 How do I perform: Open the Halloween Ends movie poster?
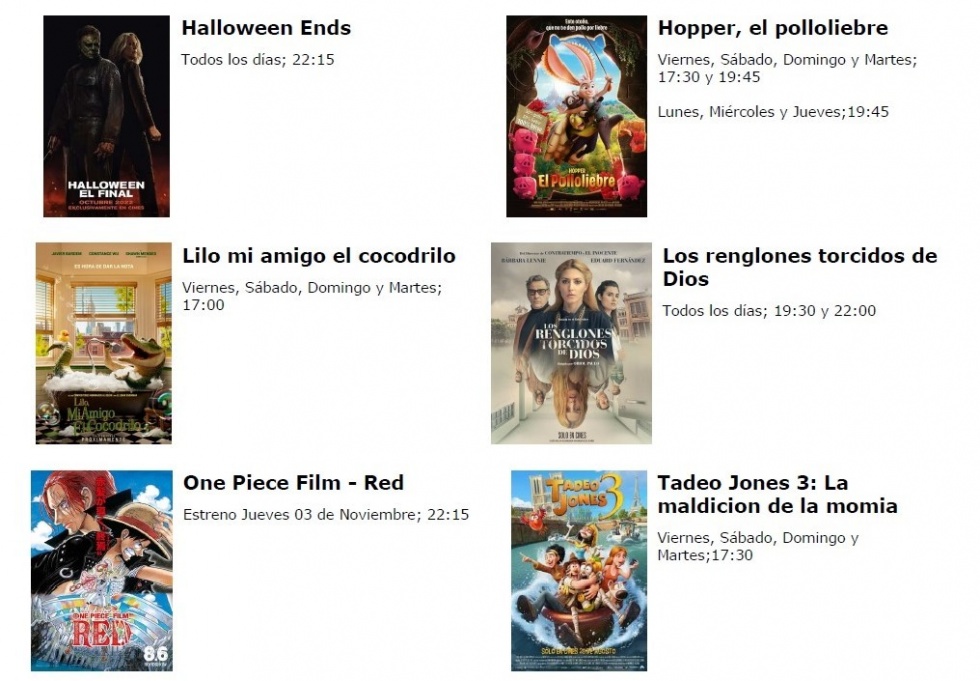point(106,116)
